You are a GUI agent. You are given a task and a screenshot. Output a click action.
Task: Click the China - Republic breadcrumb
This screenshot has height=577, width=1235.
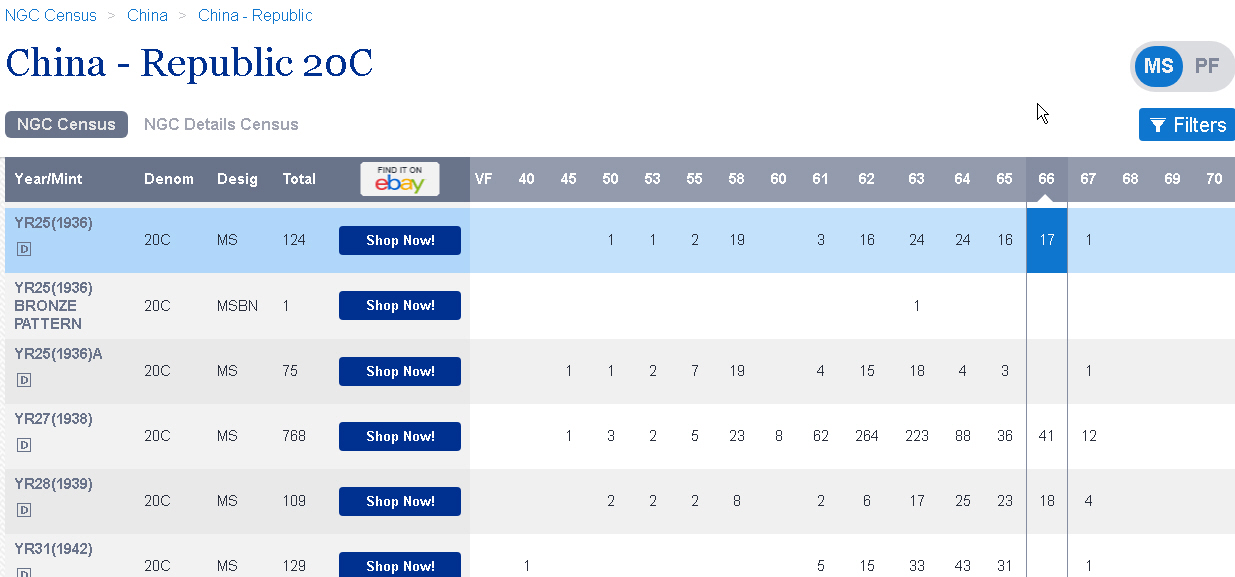pos(255,15)
